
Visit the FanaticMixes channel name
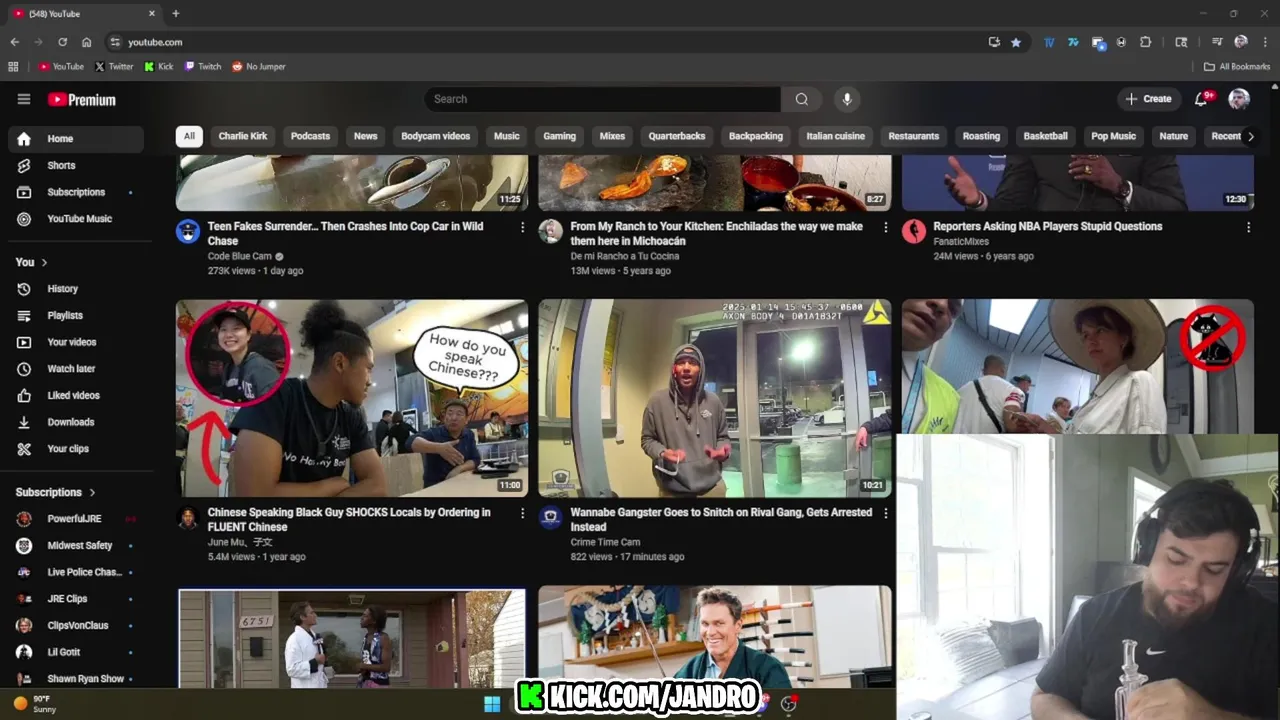(x=963, y=241)
